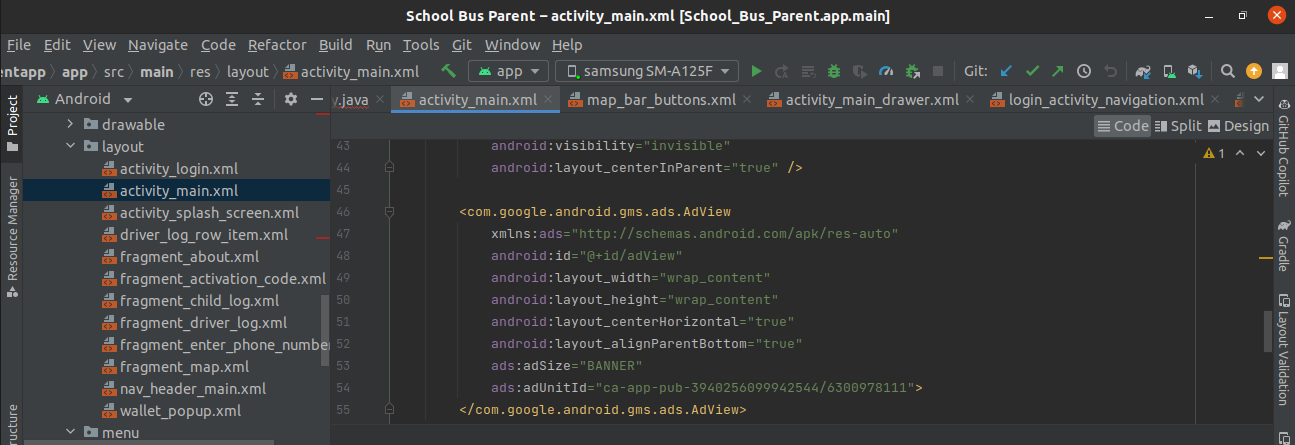Toggle the Layout Validation tool window
Screen dimensions: 1295x445
[x=1283, y=351]
